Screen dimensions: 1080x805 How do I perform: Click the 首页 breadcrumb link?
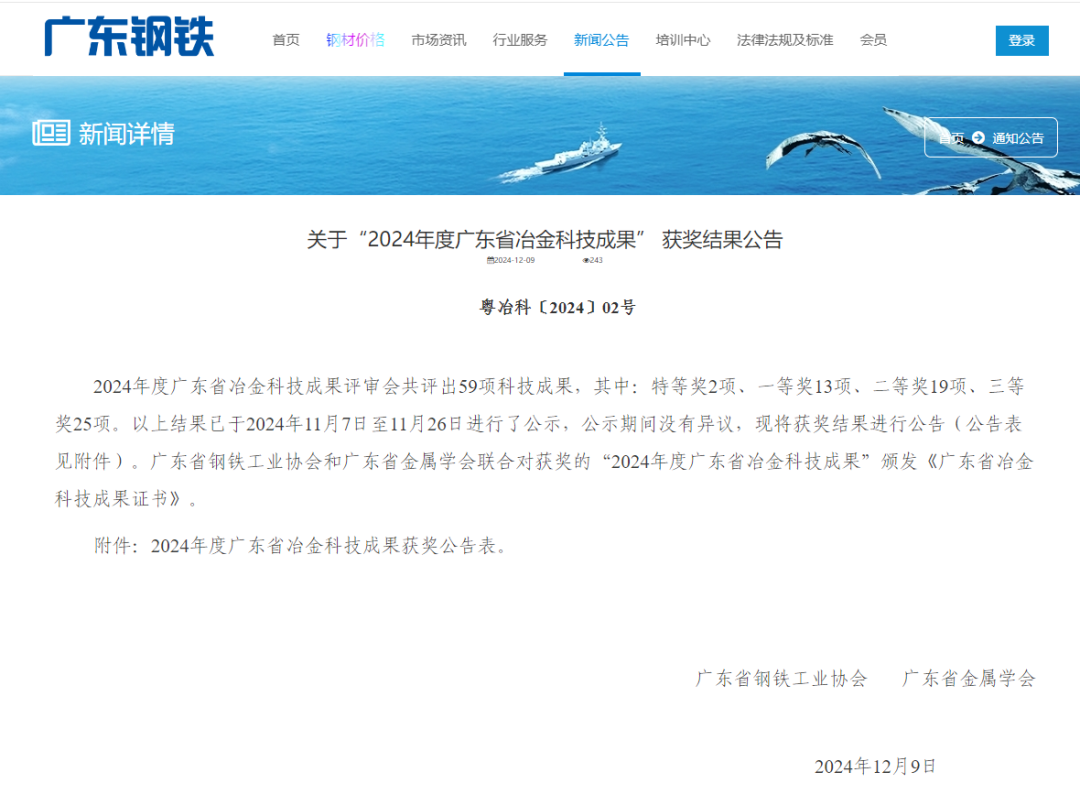tap(950, 137)
